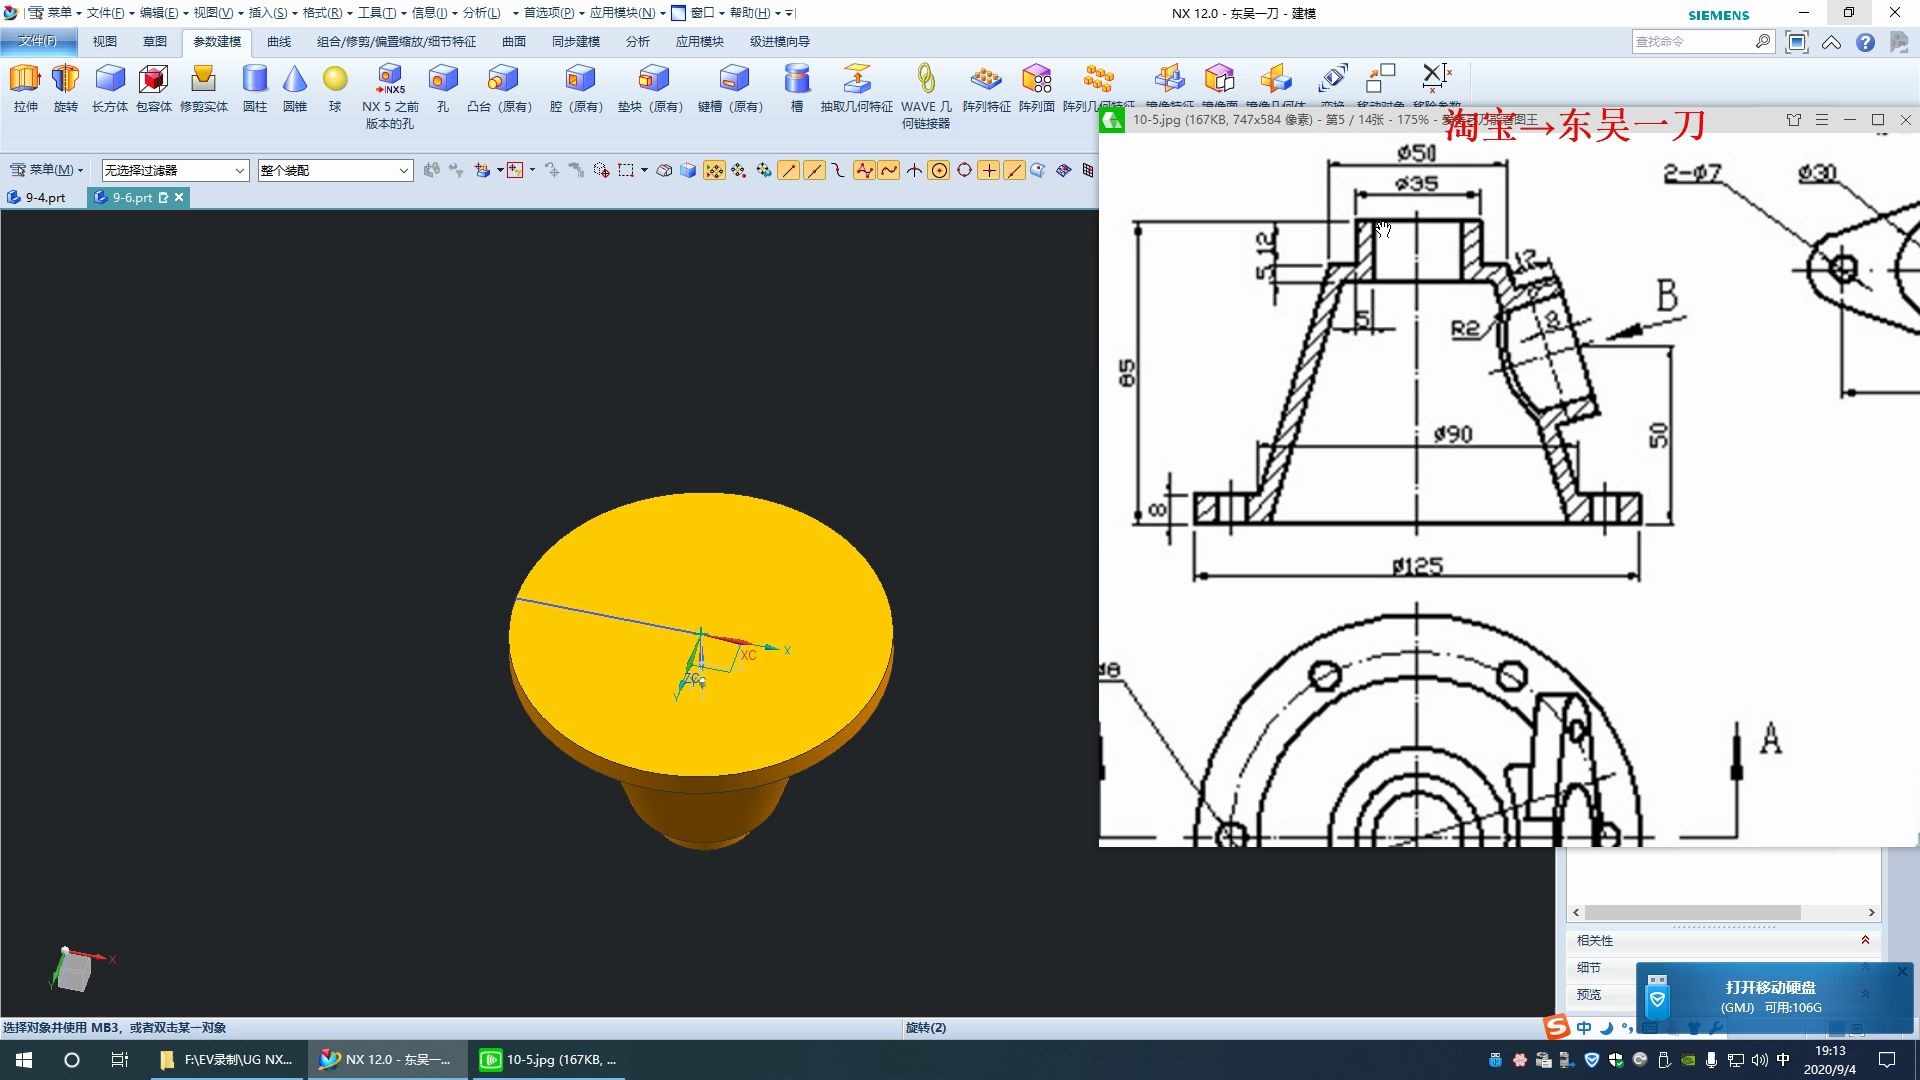Viewport: 1920px width, 1080px height.
Task: Toggle the control point snap option
Action: tap(838, 171)
